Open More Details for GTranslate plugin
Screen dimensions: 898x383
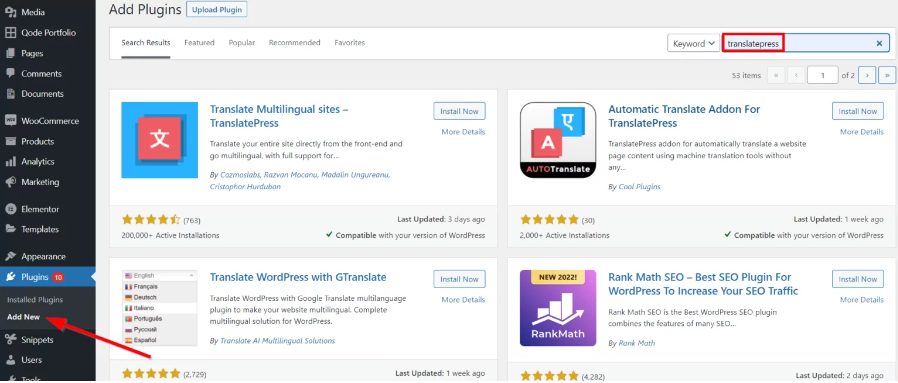click(463, 299)
